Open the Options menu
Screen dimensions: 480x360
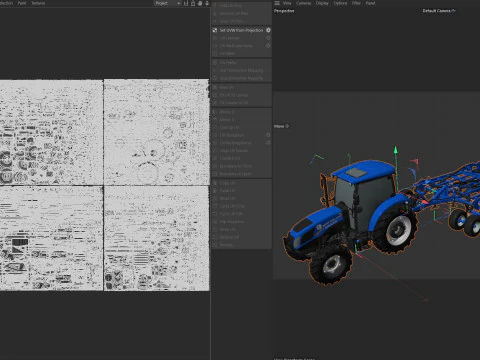pyautogui.click(x=340, y=3)
